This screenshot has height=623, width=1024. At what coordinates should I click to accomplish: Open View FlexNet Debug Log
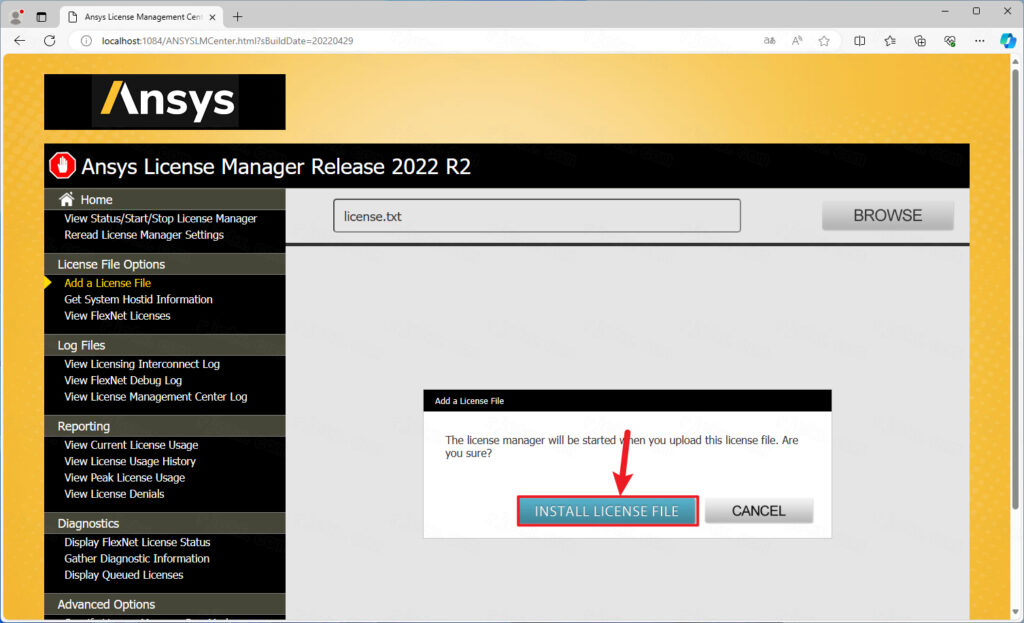(123, 381)
